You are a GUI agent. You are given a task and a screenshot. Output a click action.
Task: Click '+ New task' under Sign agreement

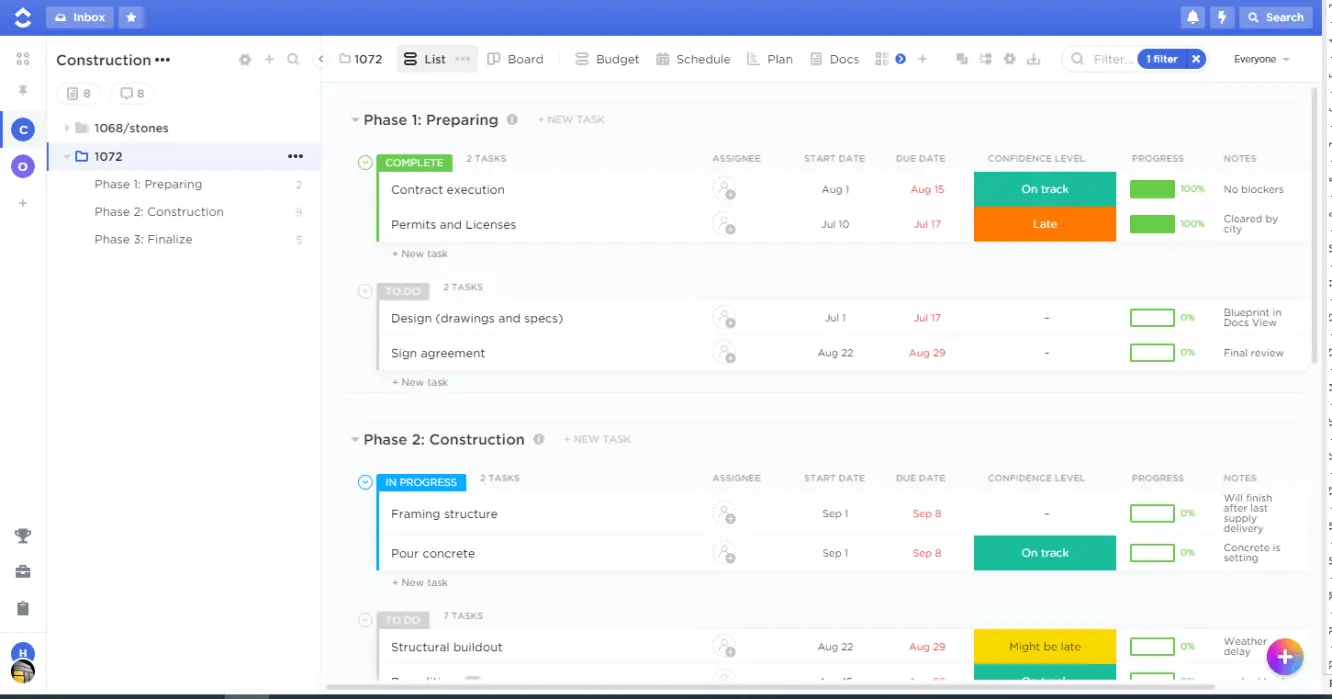(420, 382)
